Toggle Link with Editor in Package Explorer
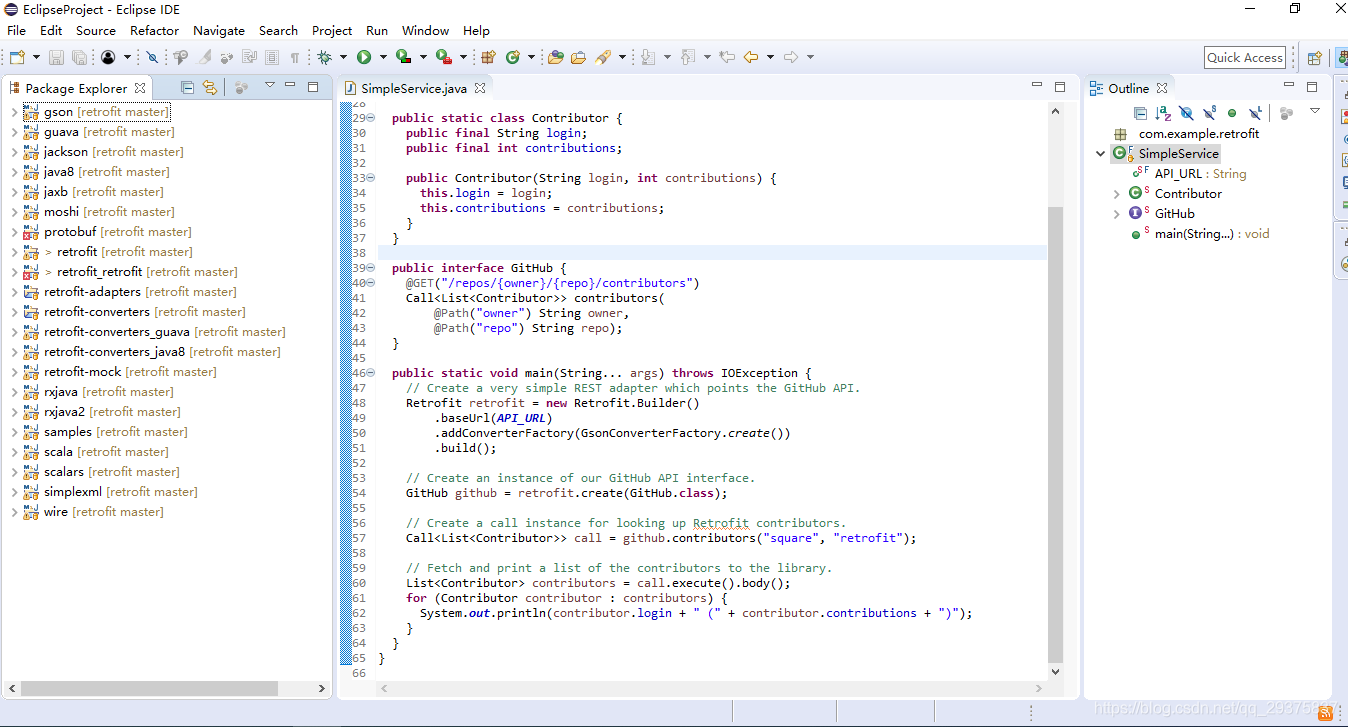This screenshot has height=727, width=1348. (x=209, y=87)
